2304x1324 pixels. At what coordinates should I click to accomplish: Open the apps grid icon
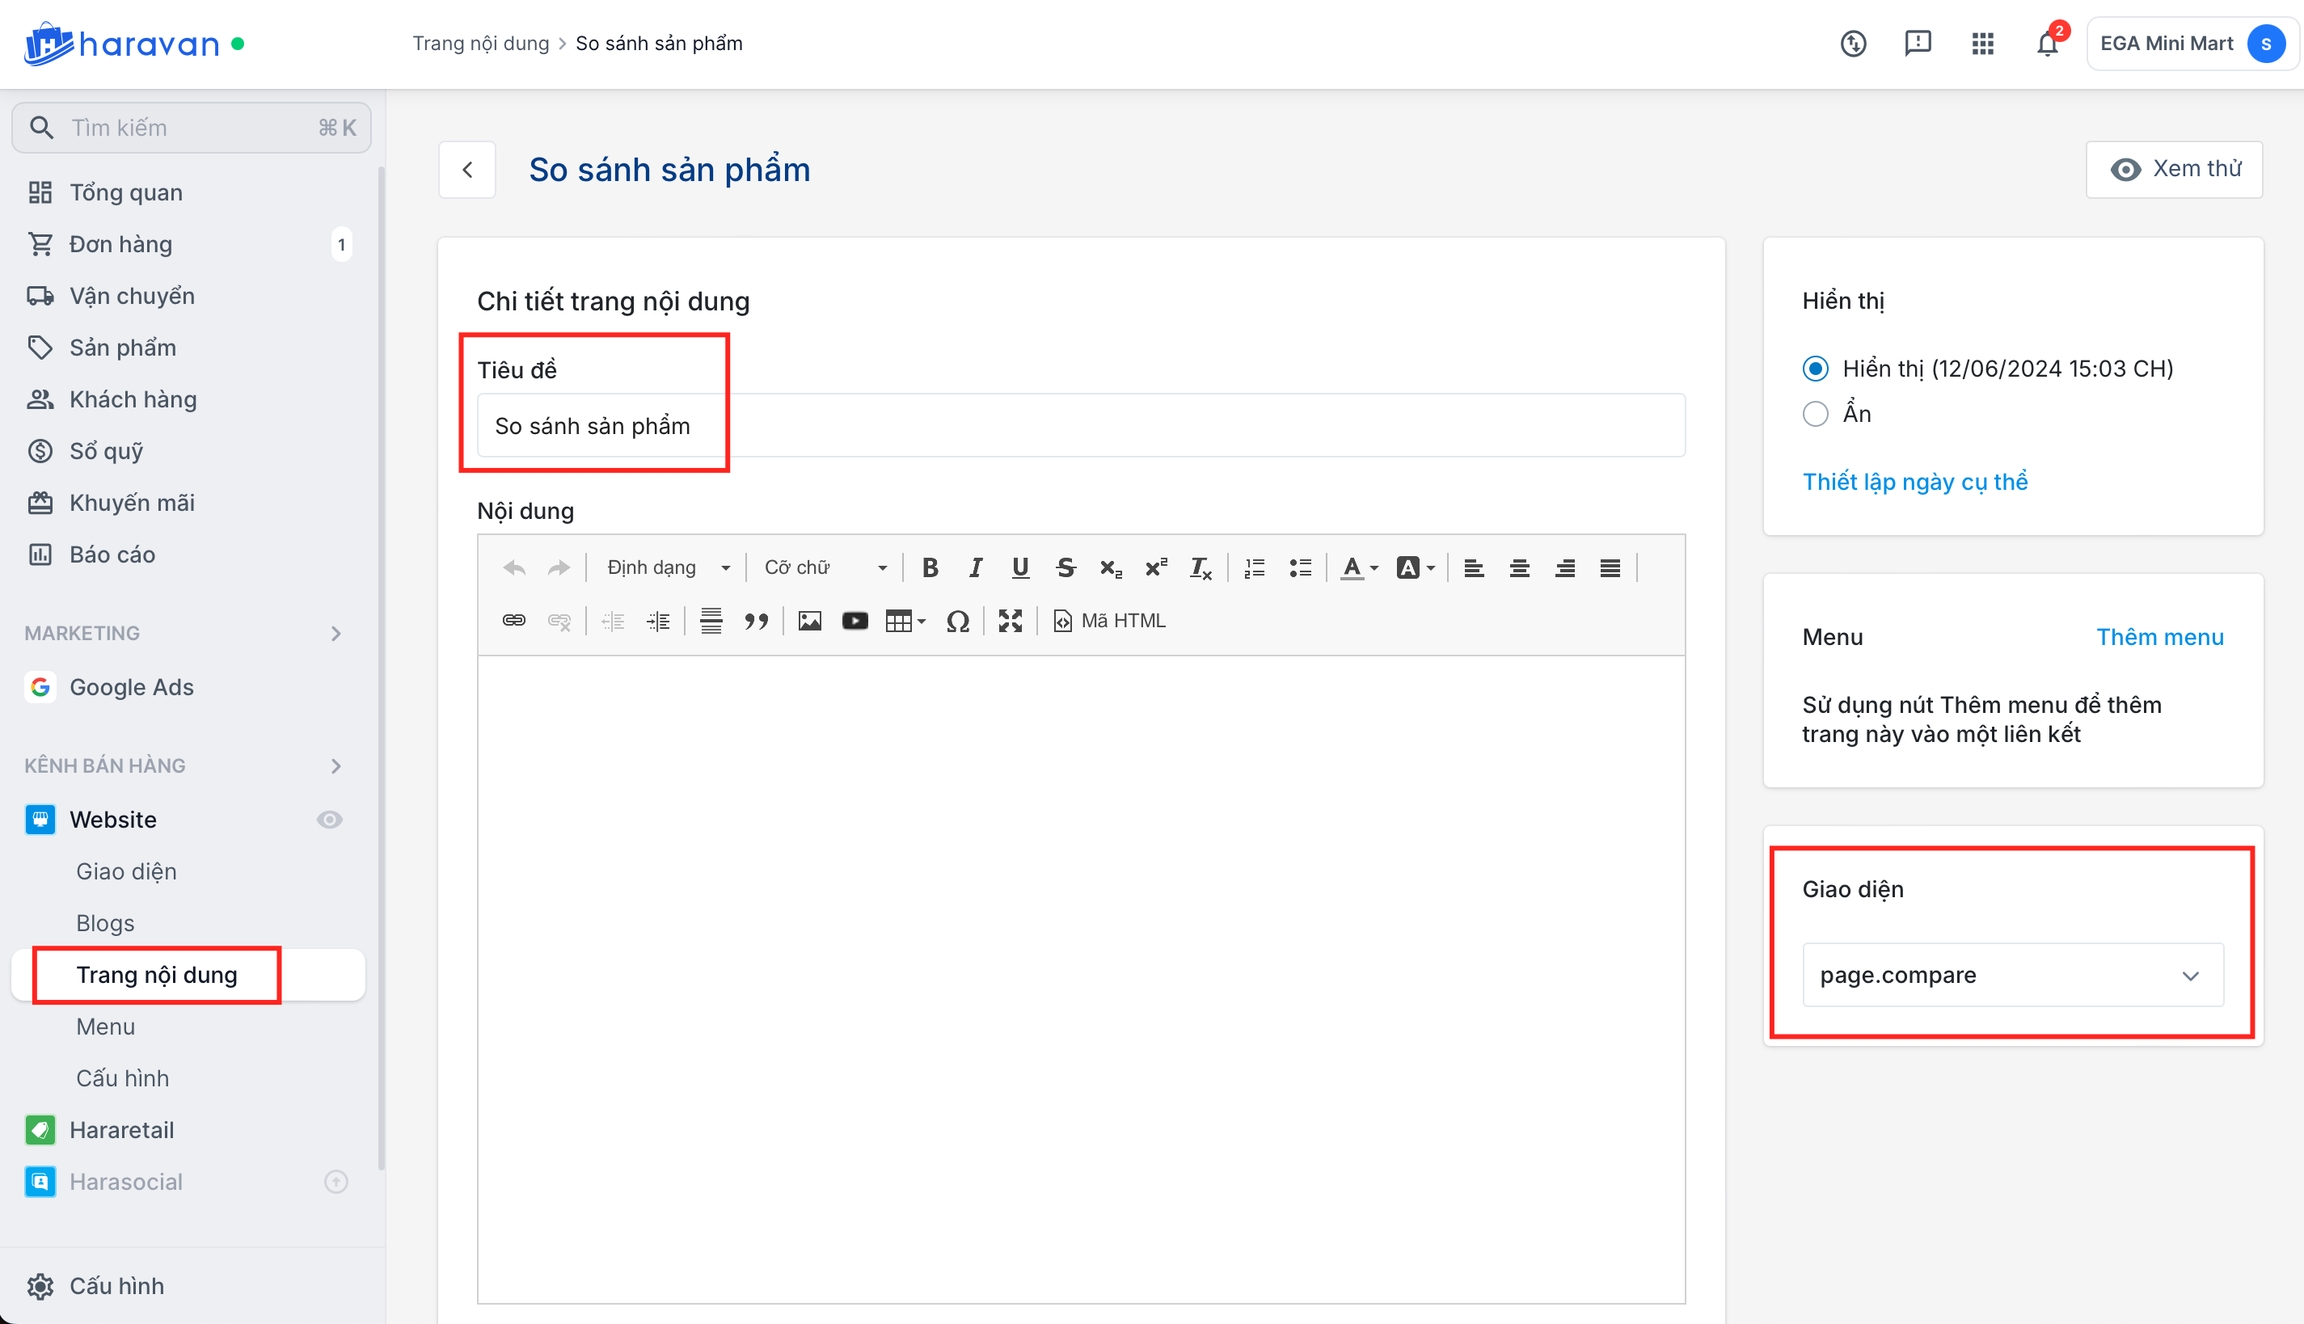[x=1982, y=44]
